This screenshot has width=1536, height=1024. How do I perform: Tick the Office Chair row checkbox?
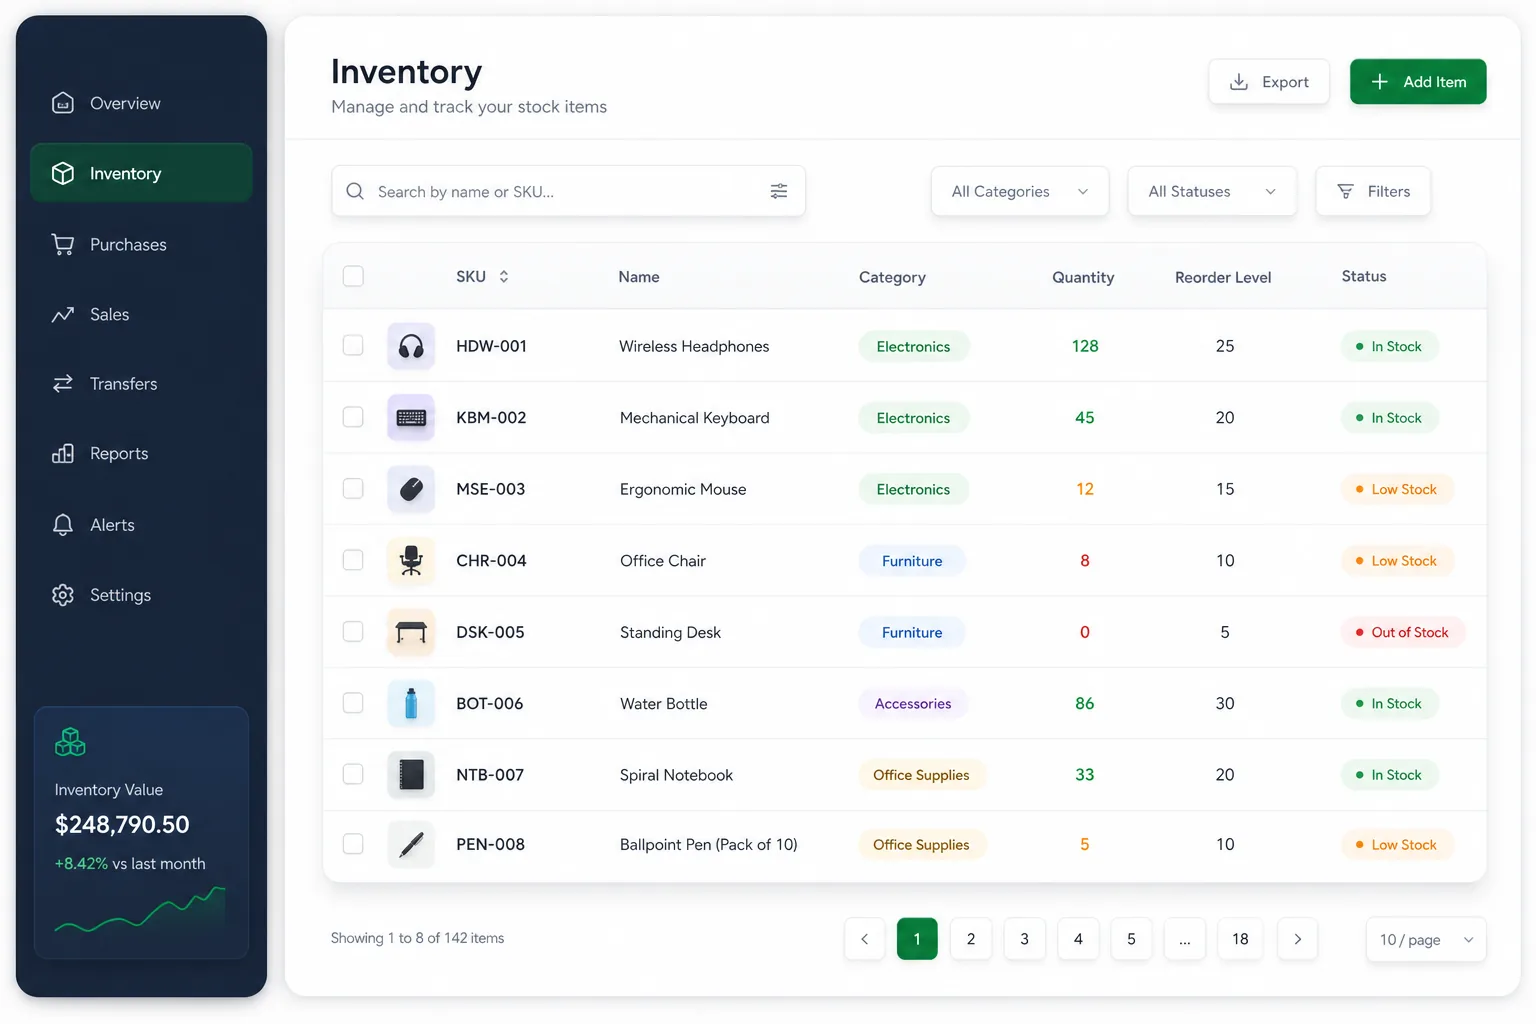353,560
